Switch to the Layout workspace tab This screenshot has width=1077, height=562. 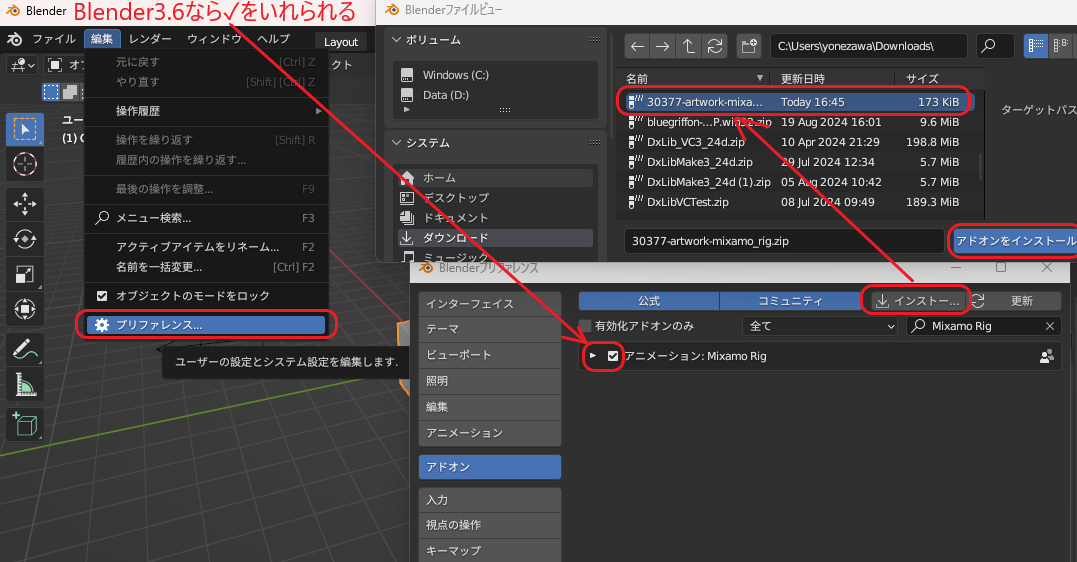tap(341, 42)
